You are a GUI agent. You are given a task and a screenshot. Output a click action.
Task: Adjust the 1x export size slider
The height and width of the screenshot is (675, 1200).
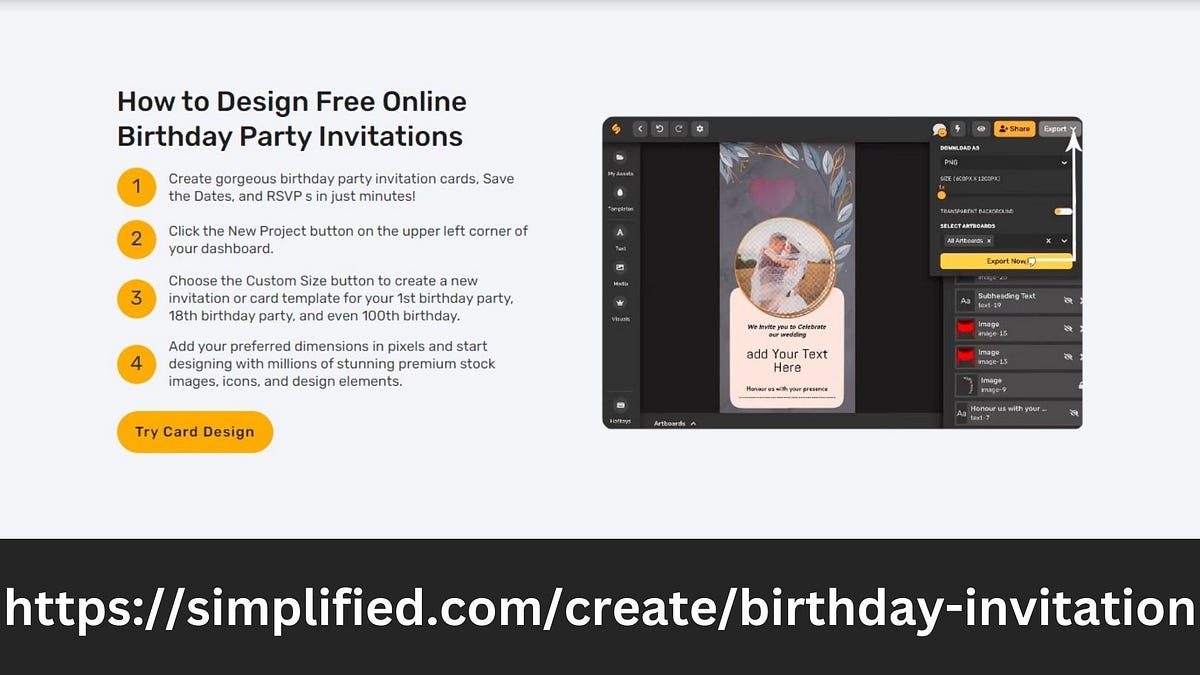(941, 194)
